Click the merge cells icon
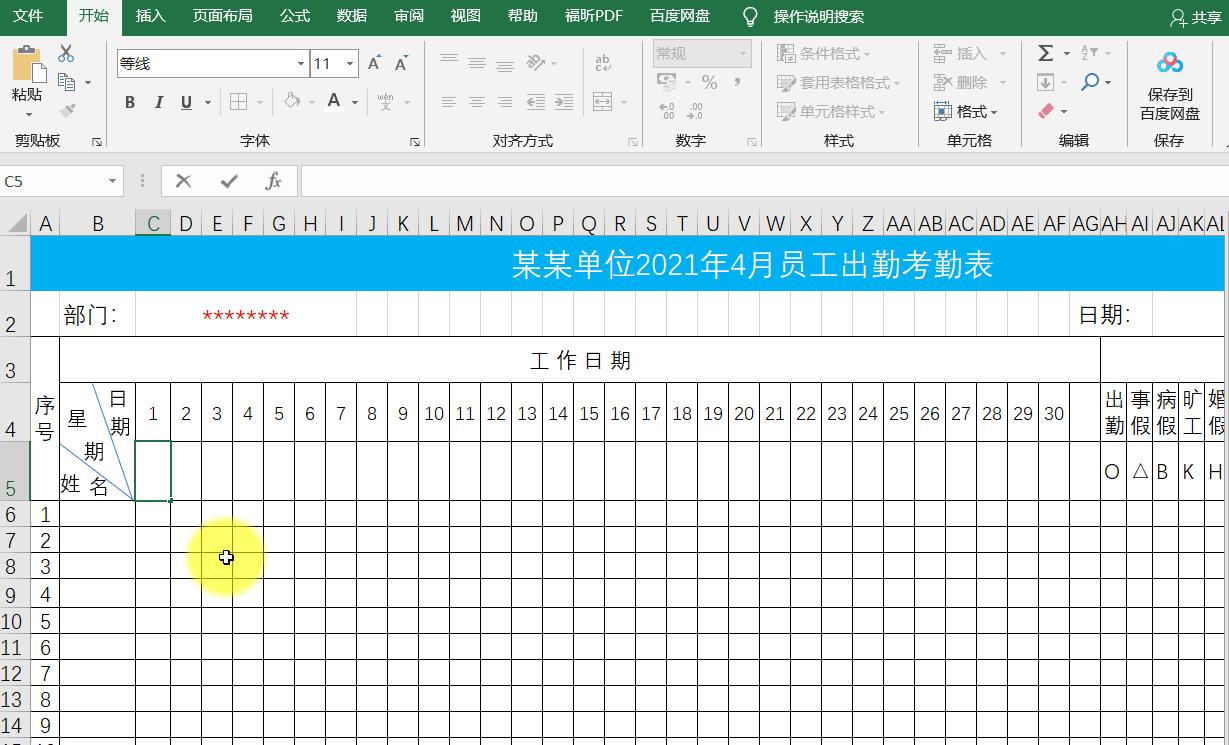 [602, 102]
